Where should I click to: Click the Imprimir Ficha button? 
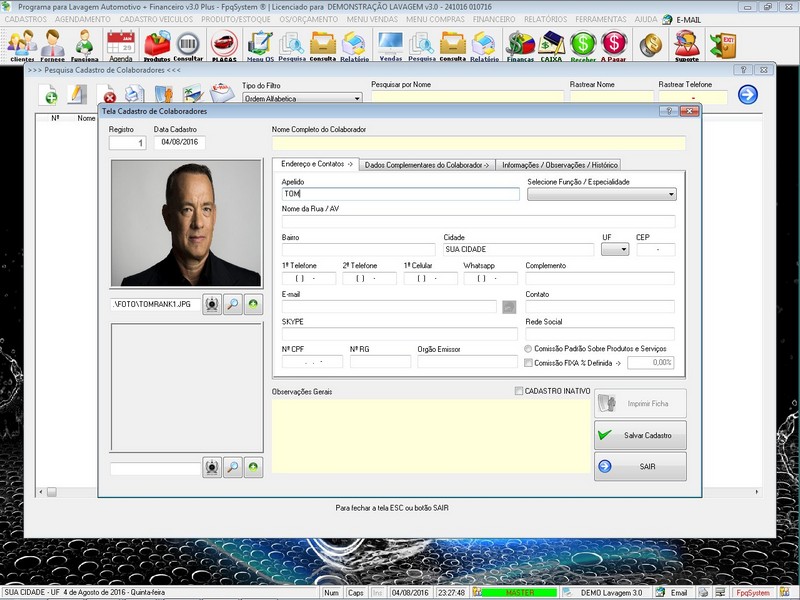tap(640, 404)
